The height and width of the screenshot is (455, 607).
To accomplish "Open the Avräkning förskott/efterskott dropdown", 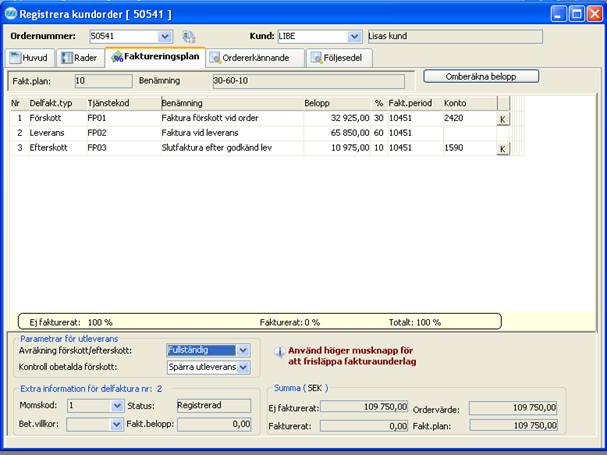I will (x=243, y=350).
